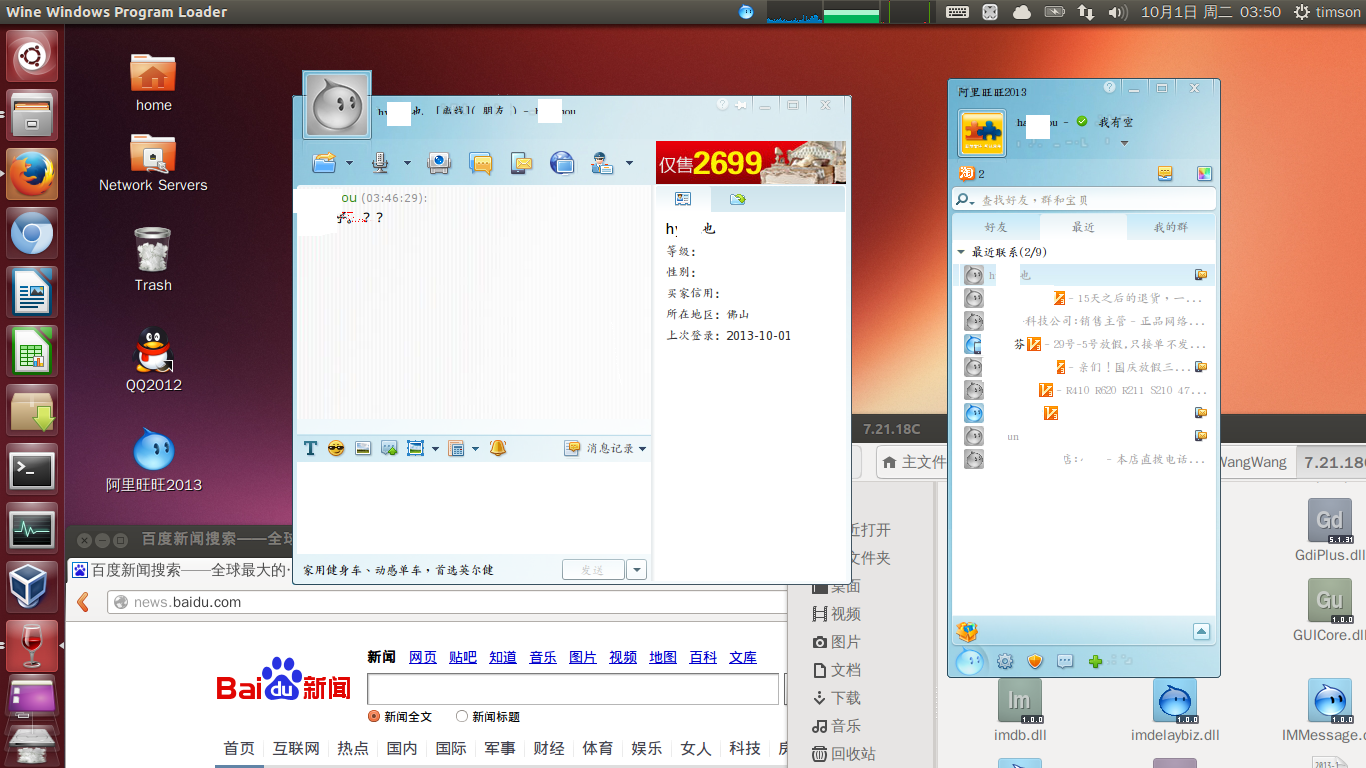Image resolution: width=1366 pixels, height=768 pixels.
Task: Open 消息记录 message history
Action: click(x=605, y=448)
